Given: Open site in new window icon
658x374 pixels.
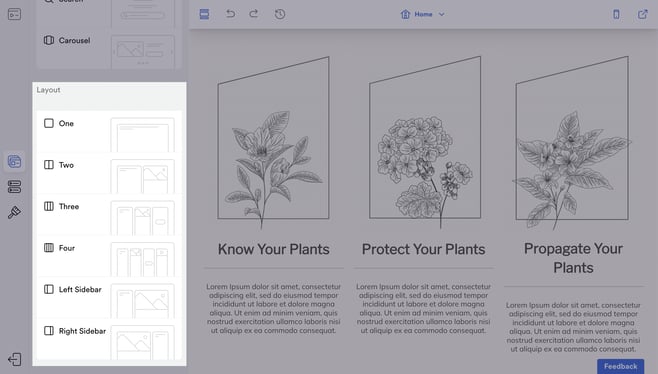Looking at the screenshot, I should point(642,14).
